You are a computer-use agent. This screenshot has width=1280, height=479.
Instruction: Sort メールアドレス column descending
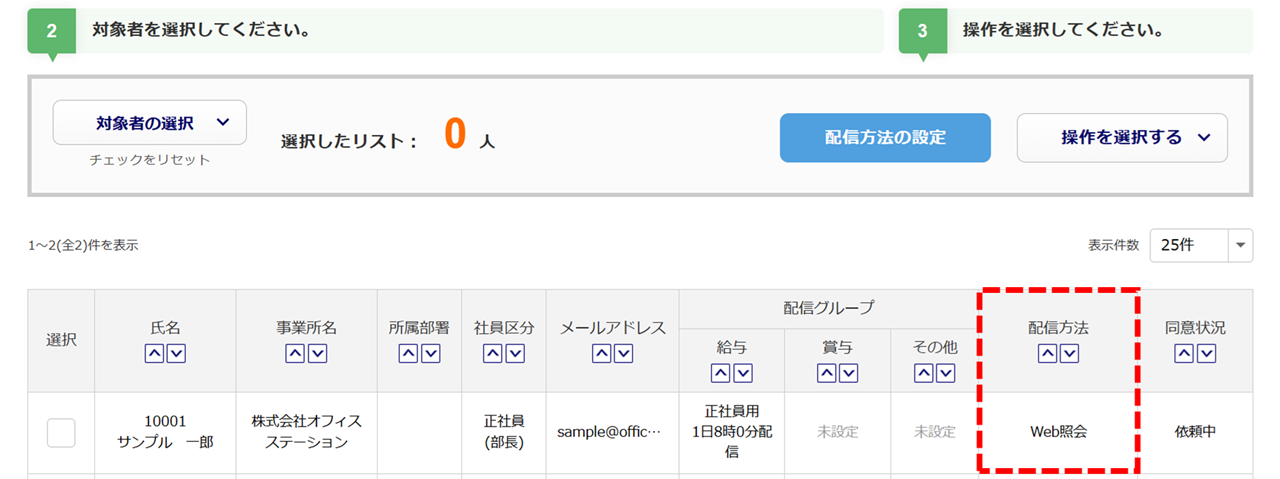pyautogui.click(x=624, y=353)
